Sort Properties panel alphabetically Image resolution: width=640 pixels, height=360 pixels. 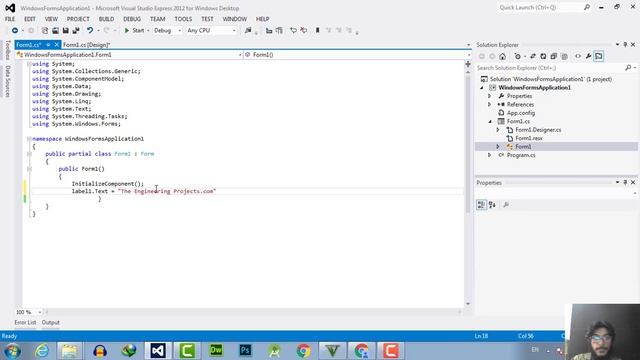point(492,205)
